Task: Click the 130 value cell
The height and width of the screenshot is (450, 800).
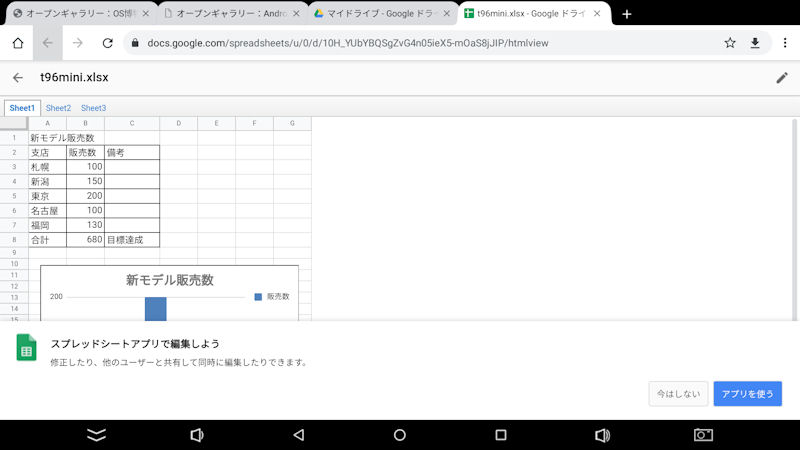Action: (x=85, y=225)
